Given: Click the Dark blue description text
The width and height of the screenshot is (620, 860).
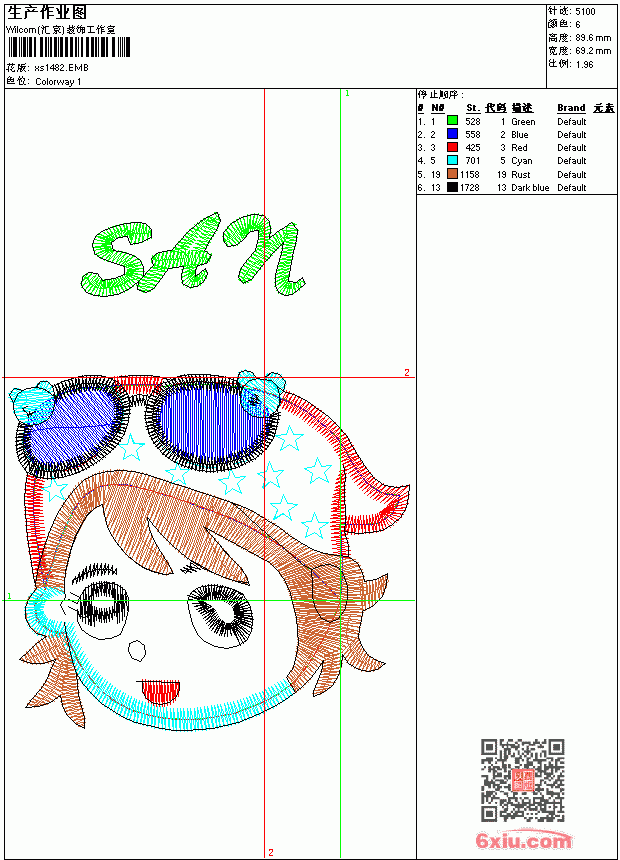Looking at the screenshot, I should [530, 188].
